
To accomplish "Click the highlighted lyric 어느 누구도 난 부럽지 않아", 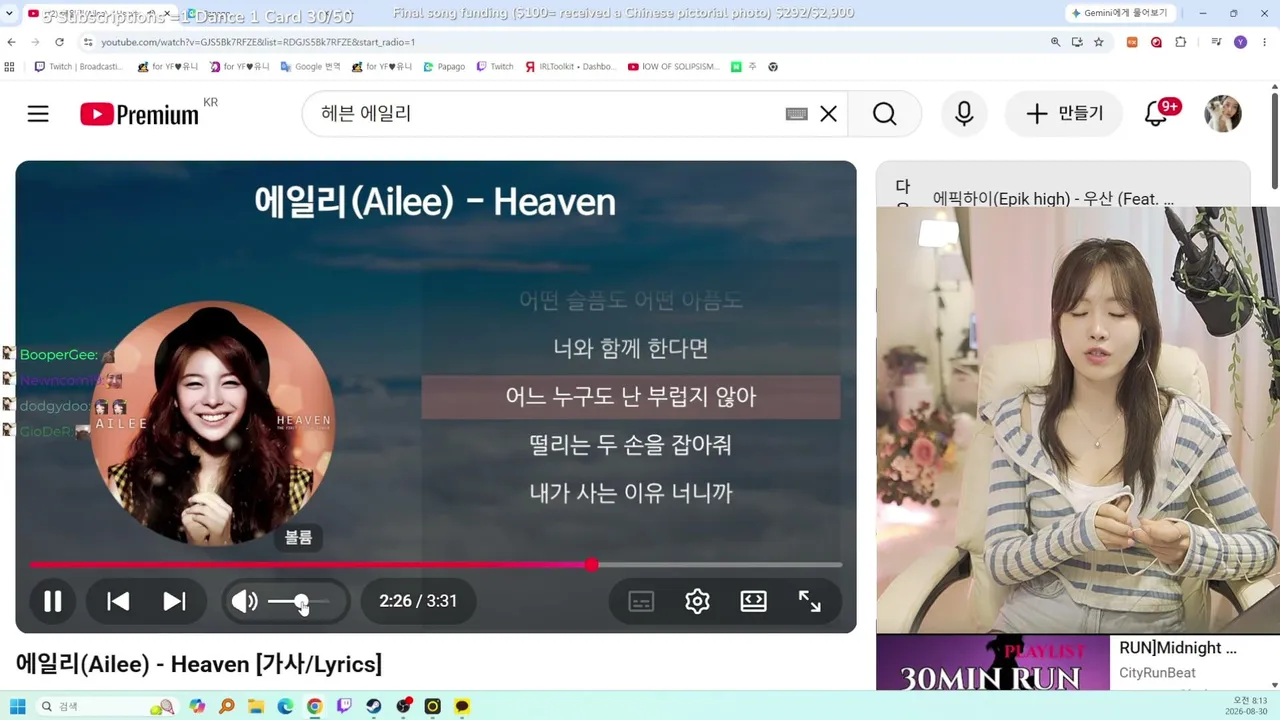I will click(x=631, y=397).
